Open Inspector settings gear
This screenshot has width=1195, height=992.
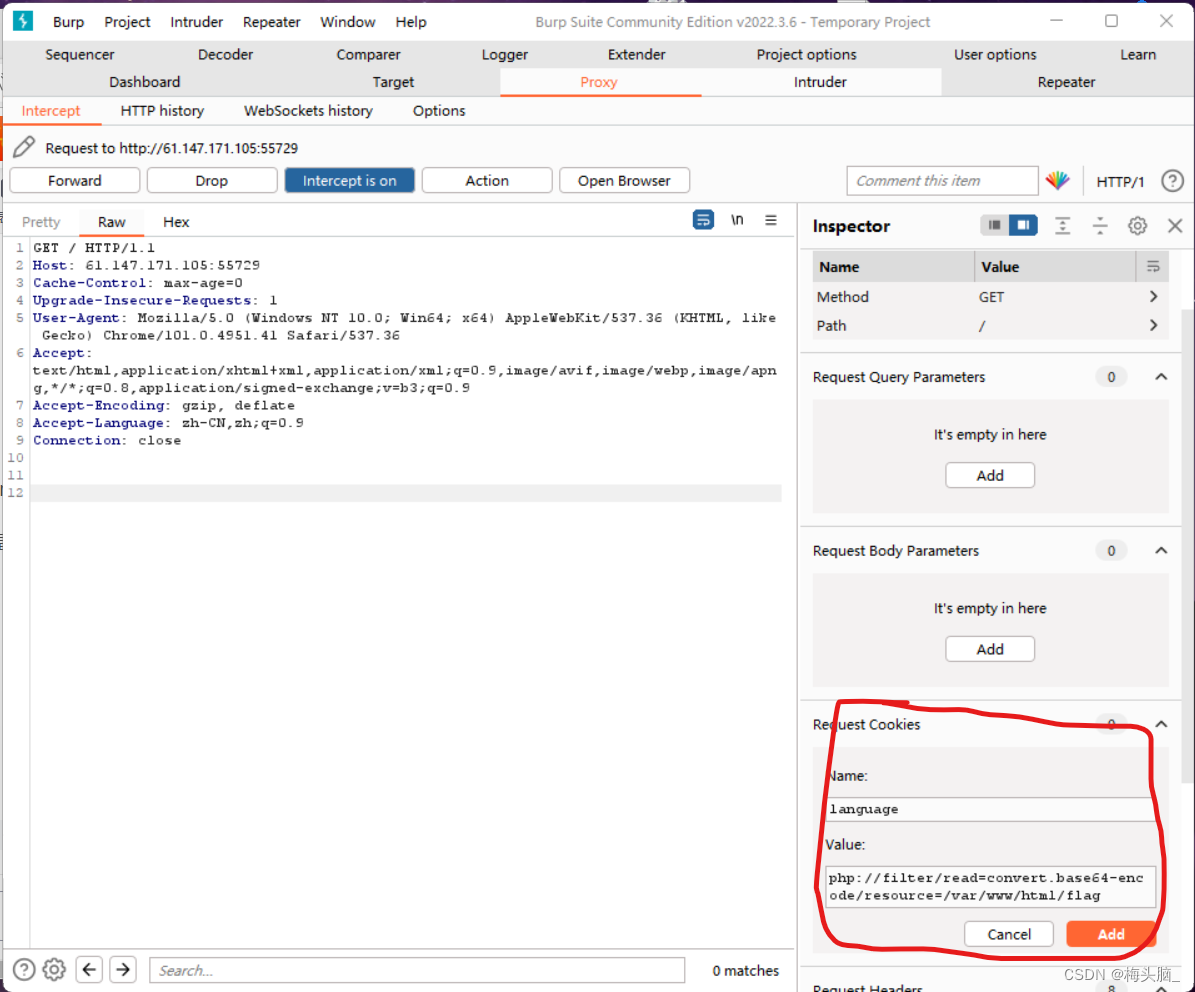coord(1137,226)
